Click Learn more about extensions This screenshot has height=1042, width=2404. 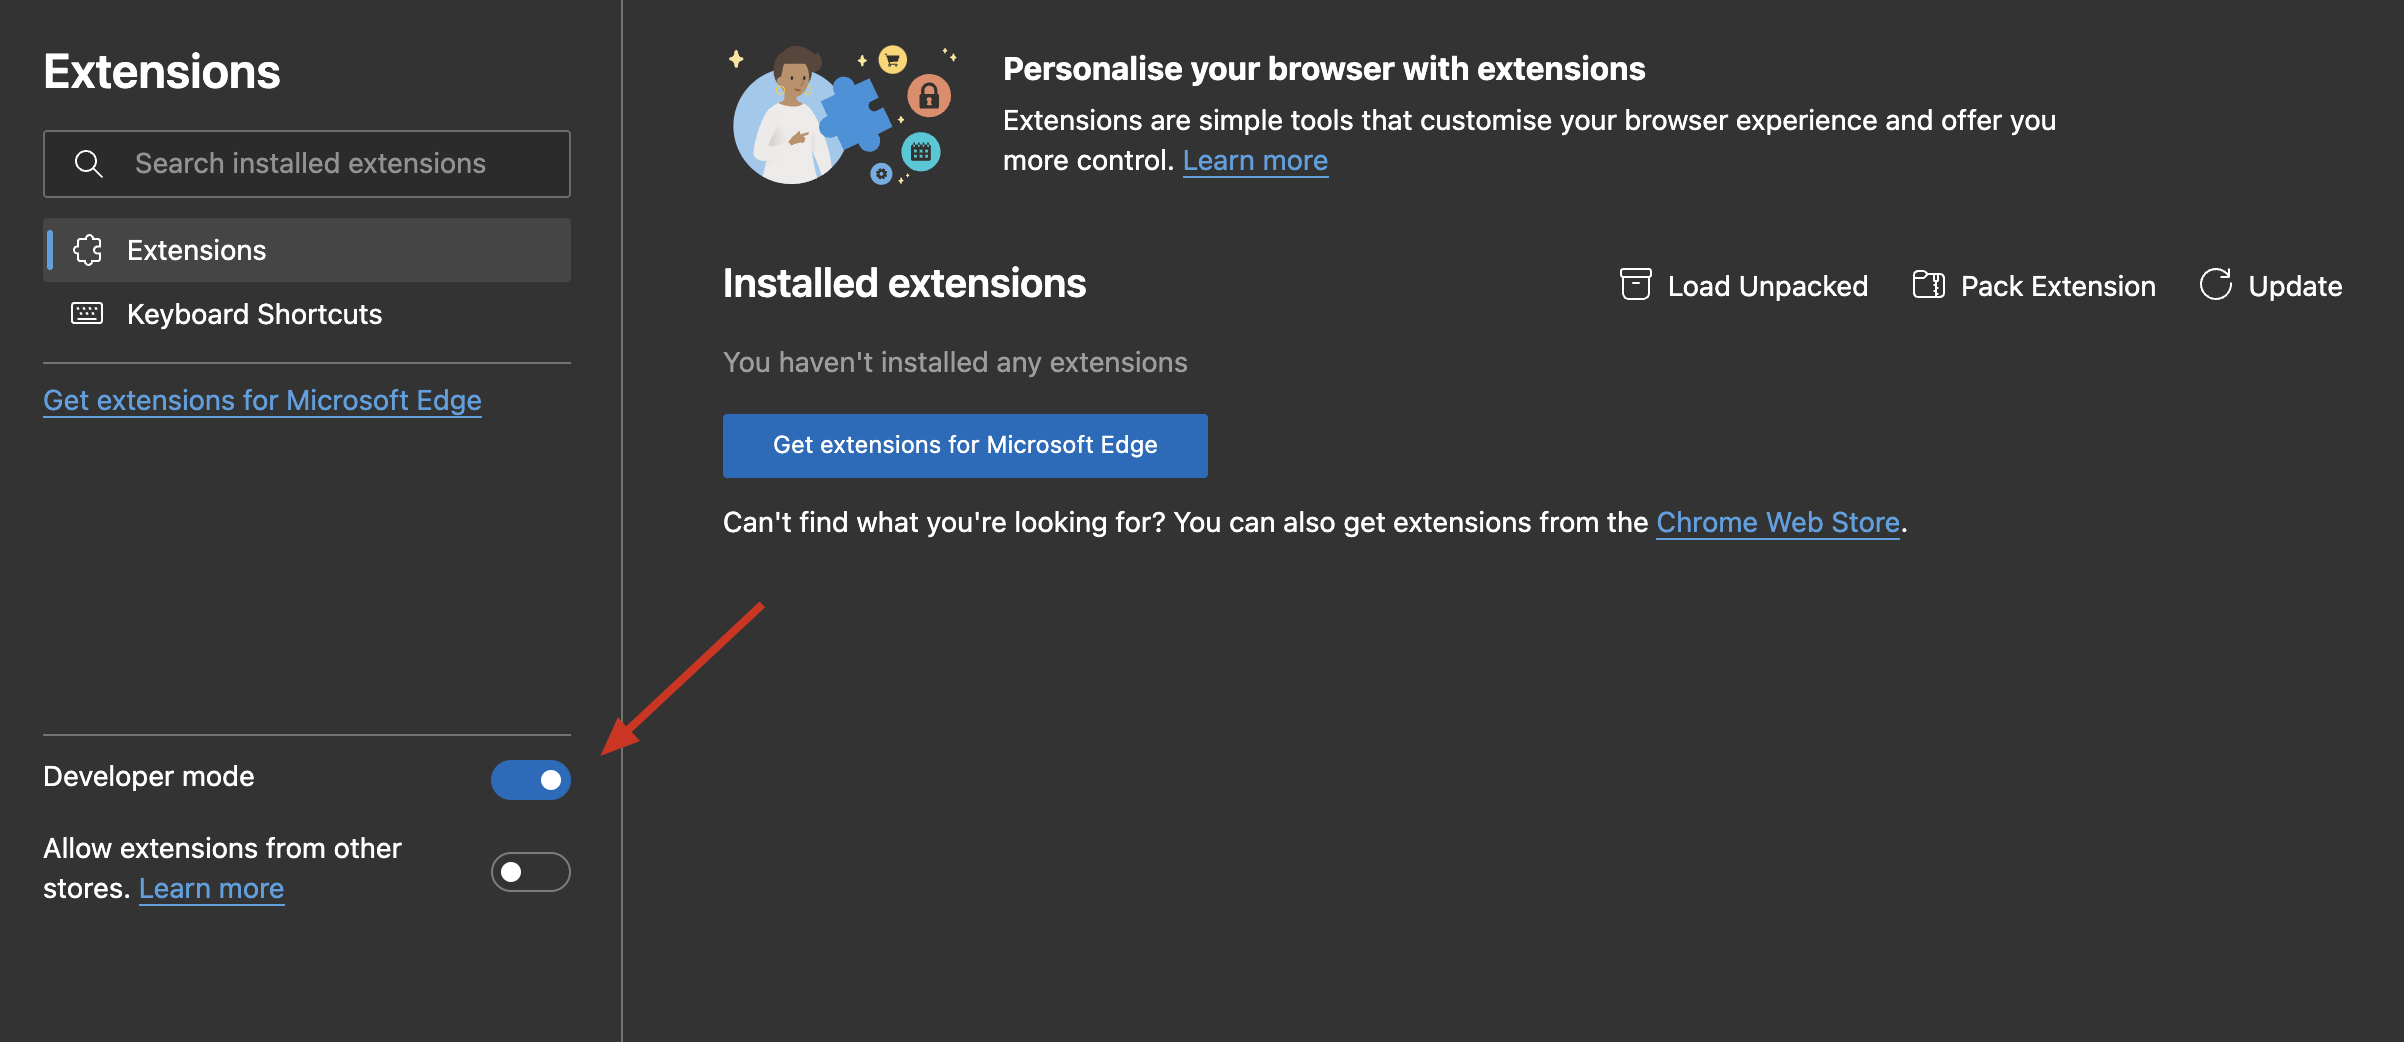(1255, 159)
